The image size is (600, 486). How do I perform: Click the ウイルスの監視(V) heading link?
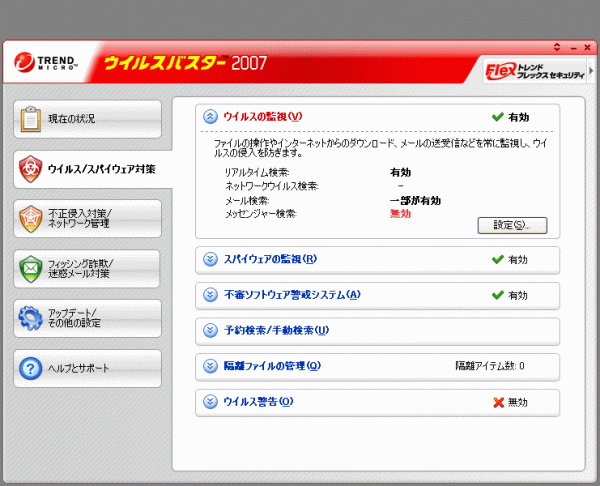(263, 117)
